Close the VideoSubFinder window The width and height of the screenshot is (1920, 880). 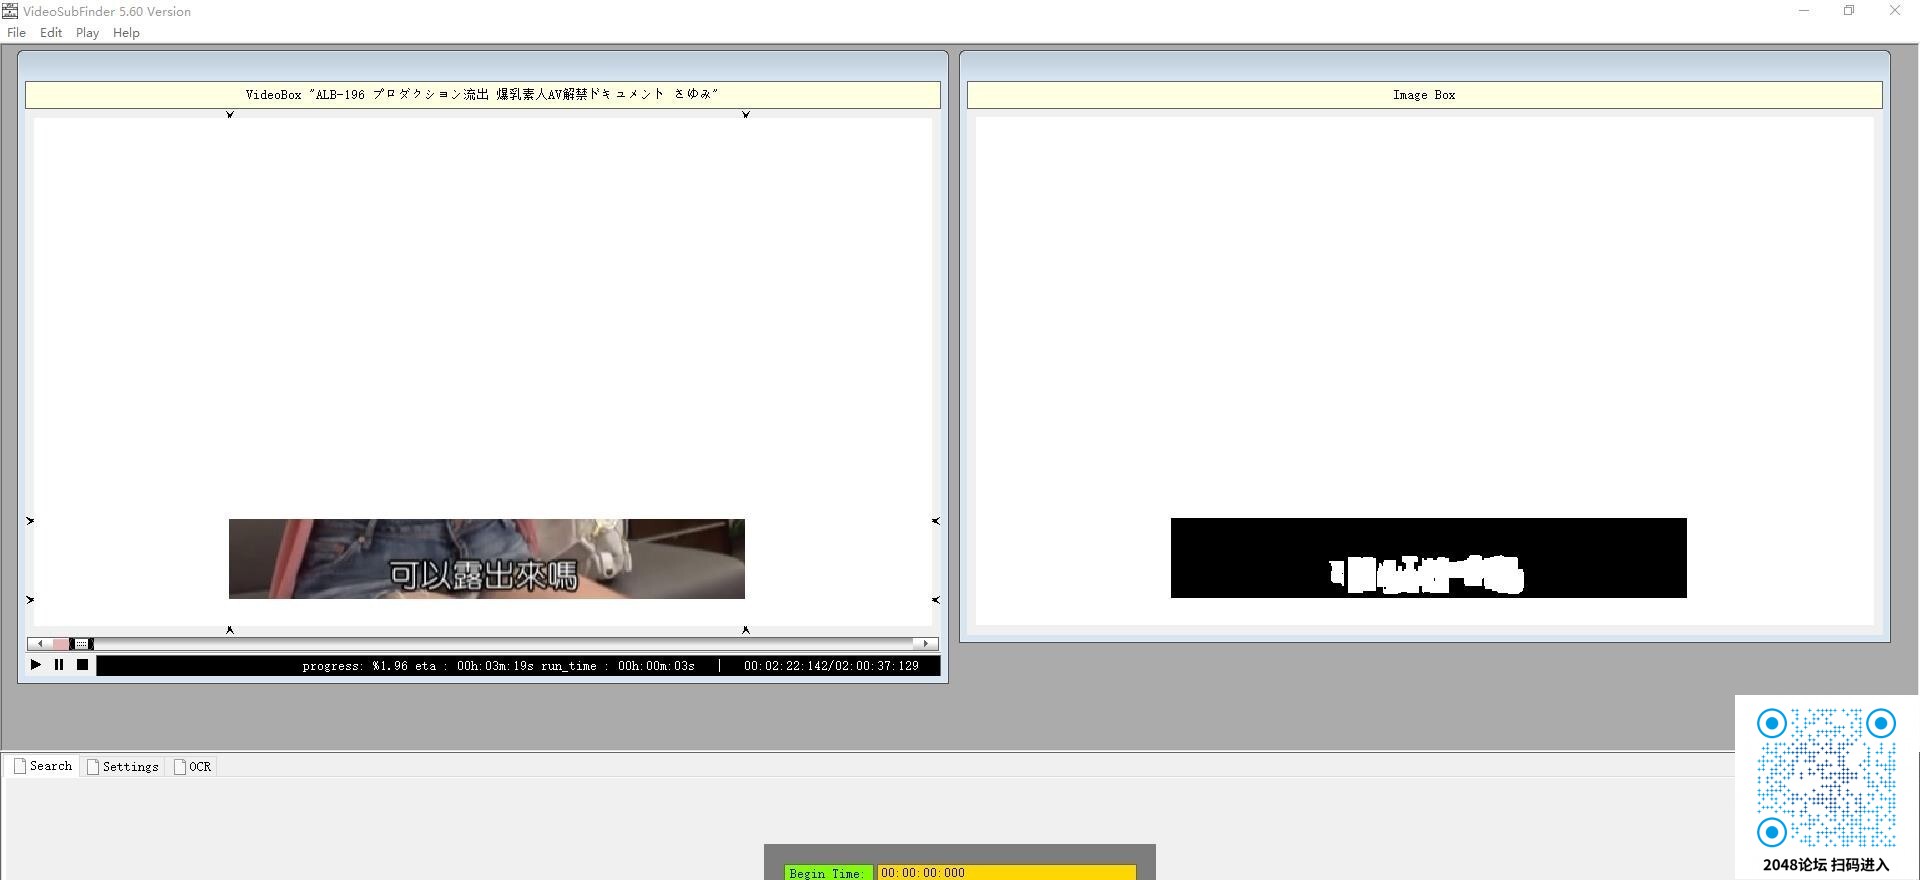tap(1895, 11)
